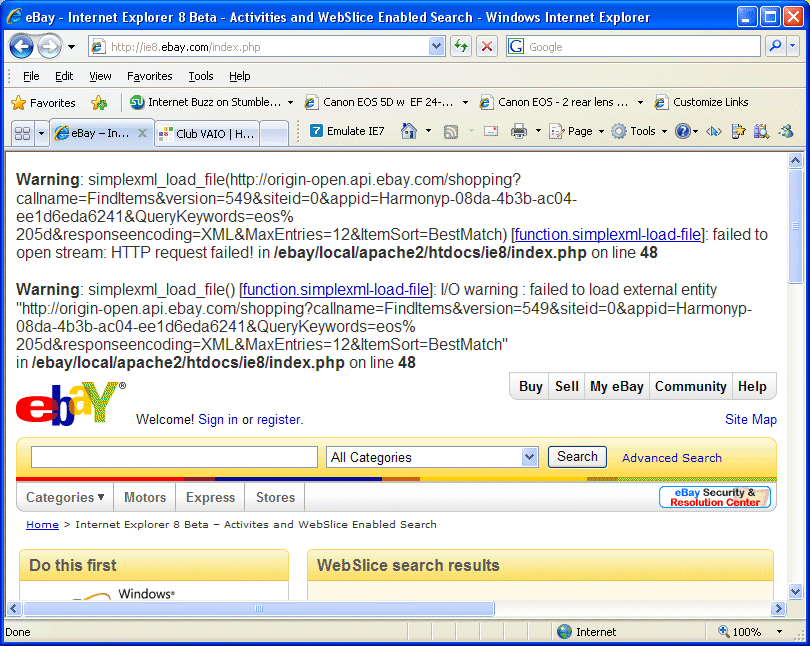Open the File menu
This screenshot has width=810, height=646.
coord(31,76)
